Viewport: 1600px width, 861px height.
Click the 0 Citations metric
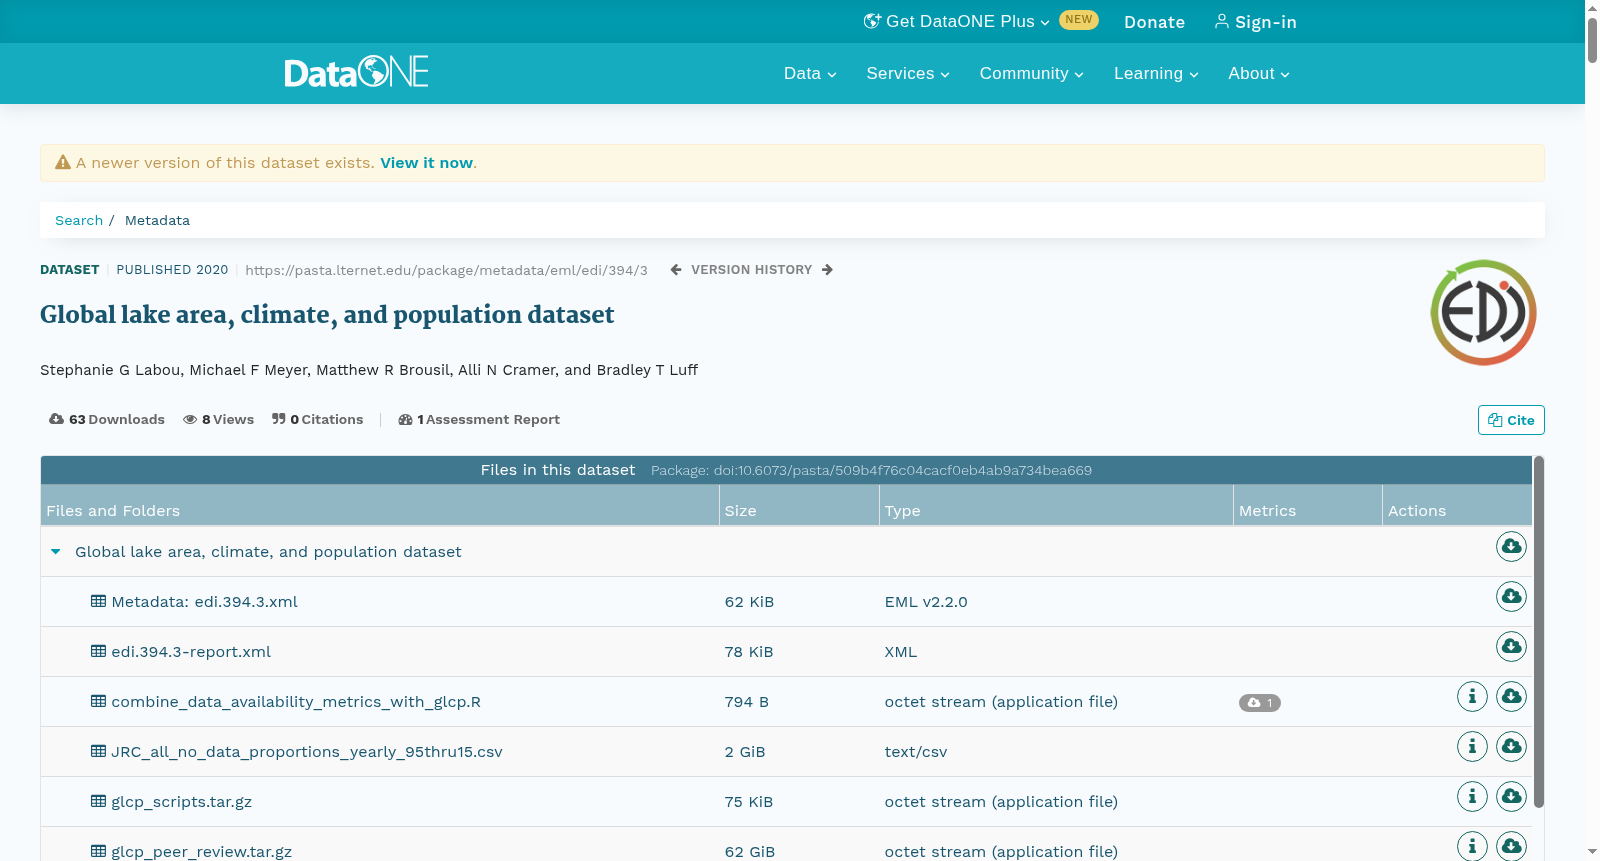click(317, 420)
